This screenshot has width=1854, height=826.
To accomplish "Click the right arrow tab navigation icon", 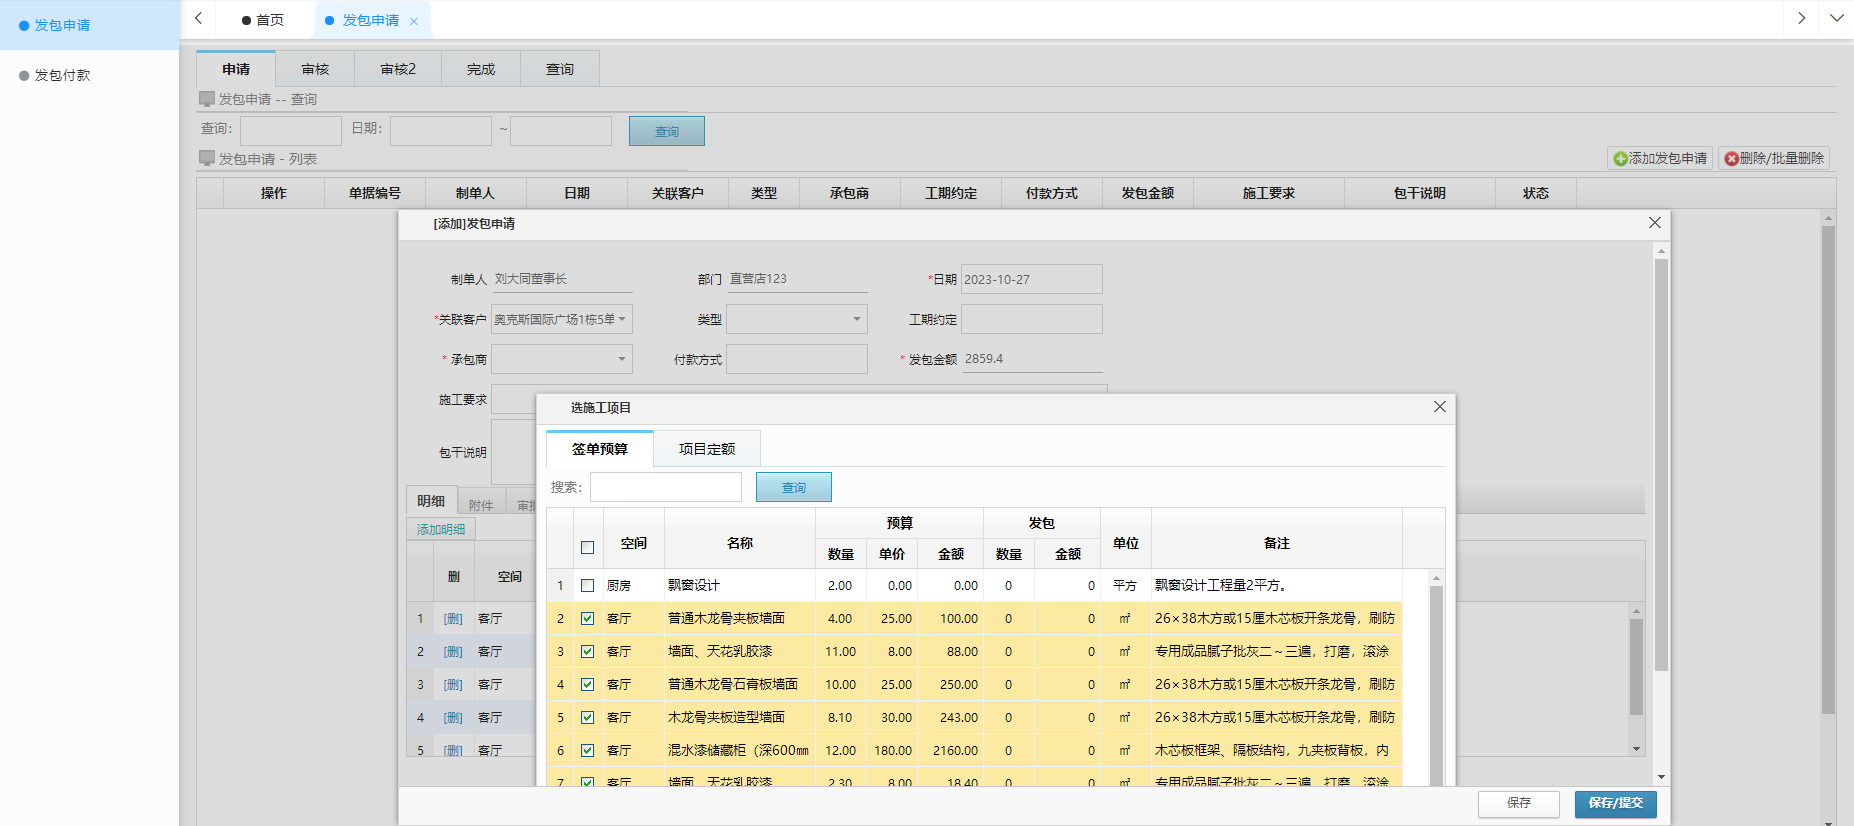I will pyautogui.click(x=1801, y=19).
